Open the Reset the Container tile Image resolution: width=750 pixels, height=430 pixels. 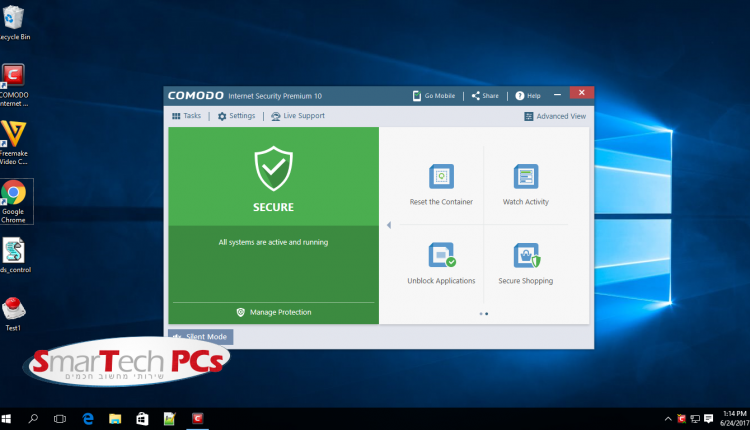[x=441, y=185]
